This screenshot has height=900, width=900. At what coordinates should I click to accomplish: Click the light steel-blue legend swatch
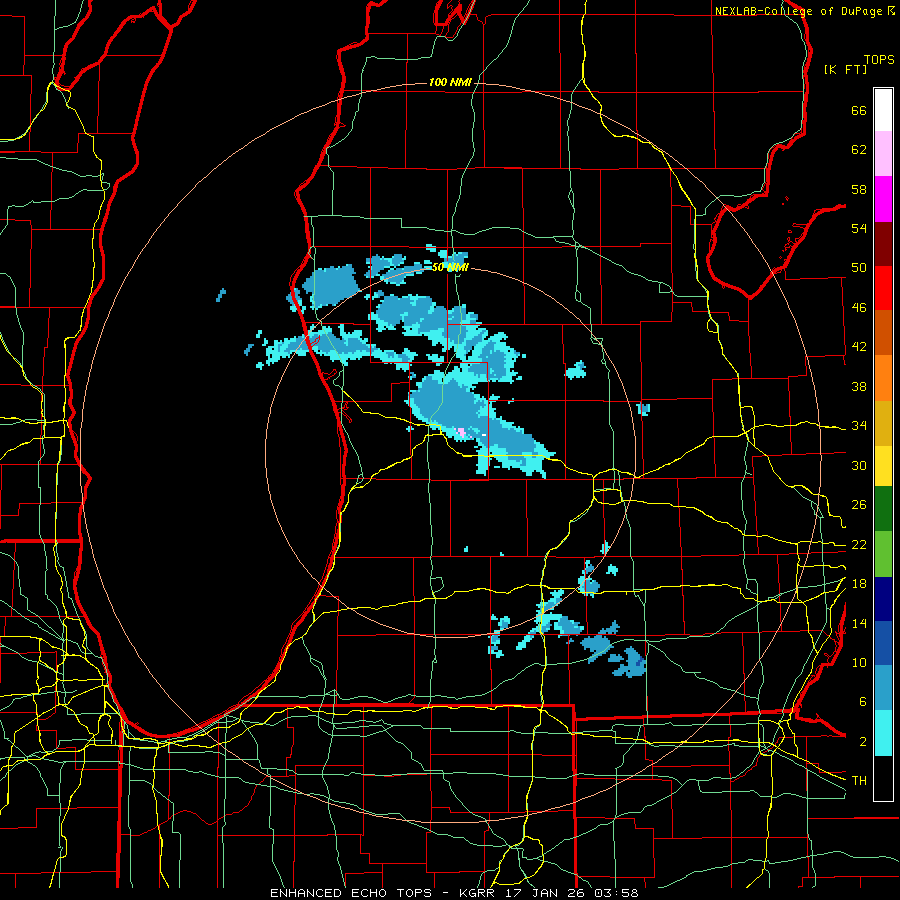[883, 688]
